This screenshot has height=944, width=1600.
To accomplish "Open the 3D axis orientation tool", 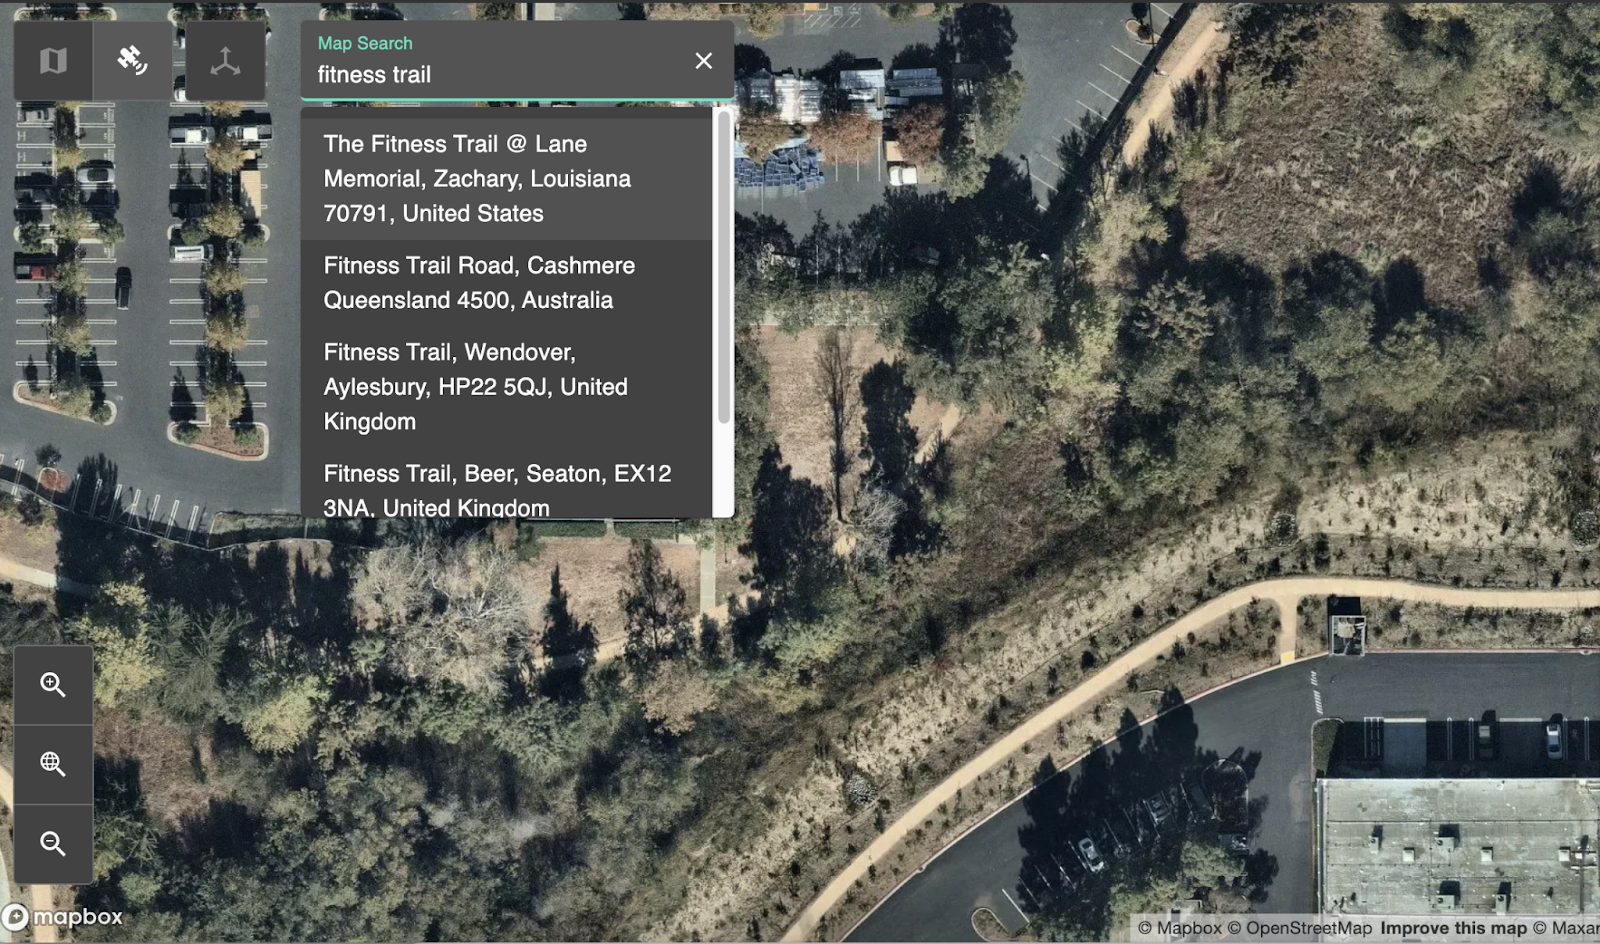I will point(225,61).
